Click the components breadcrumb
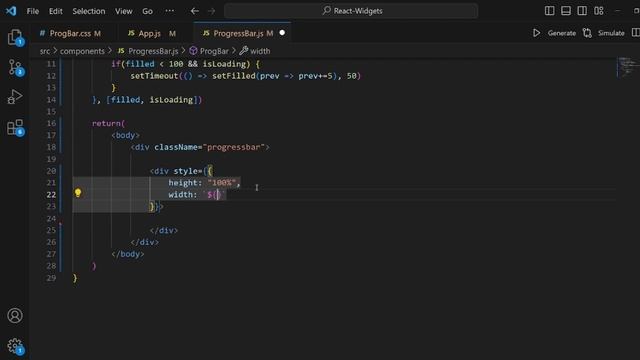The image size is (640, 360). coord(82,51)
